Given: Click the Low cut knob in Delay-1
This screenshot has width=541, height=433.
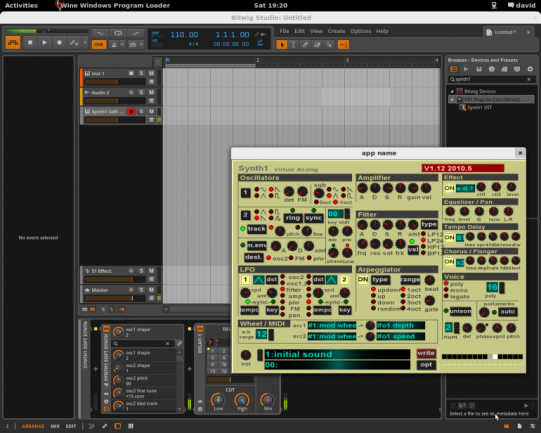Looking at the screenshot, I should click(218, 400).
